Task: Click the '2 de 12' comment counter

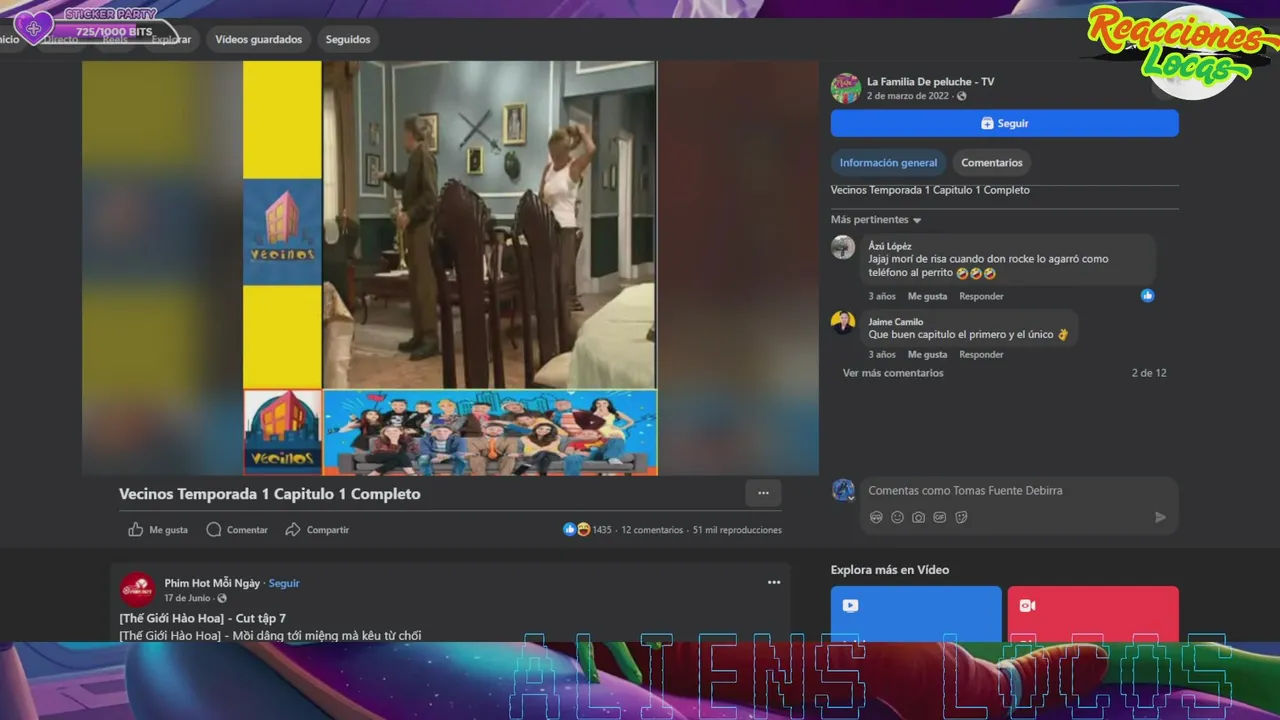Action: click(x=1149, y=373)
